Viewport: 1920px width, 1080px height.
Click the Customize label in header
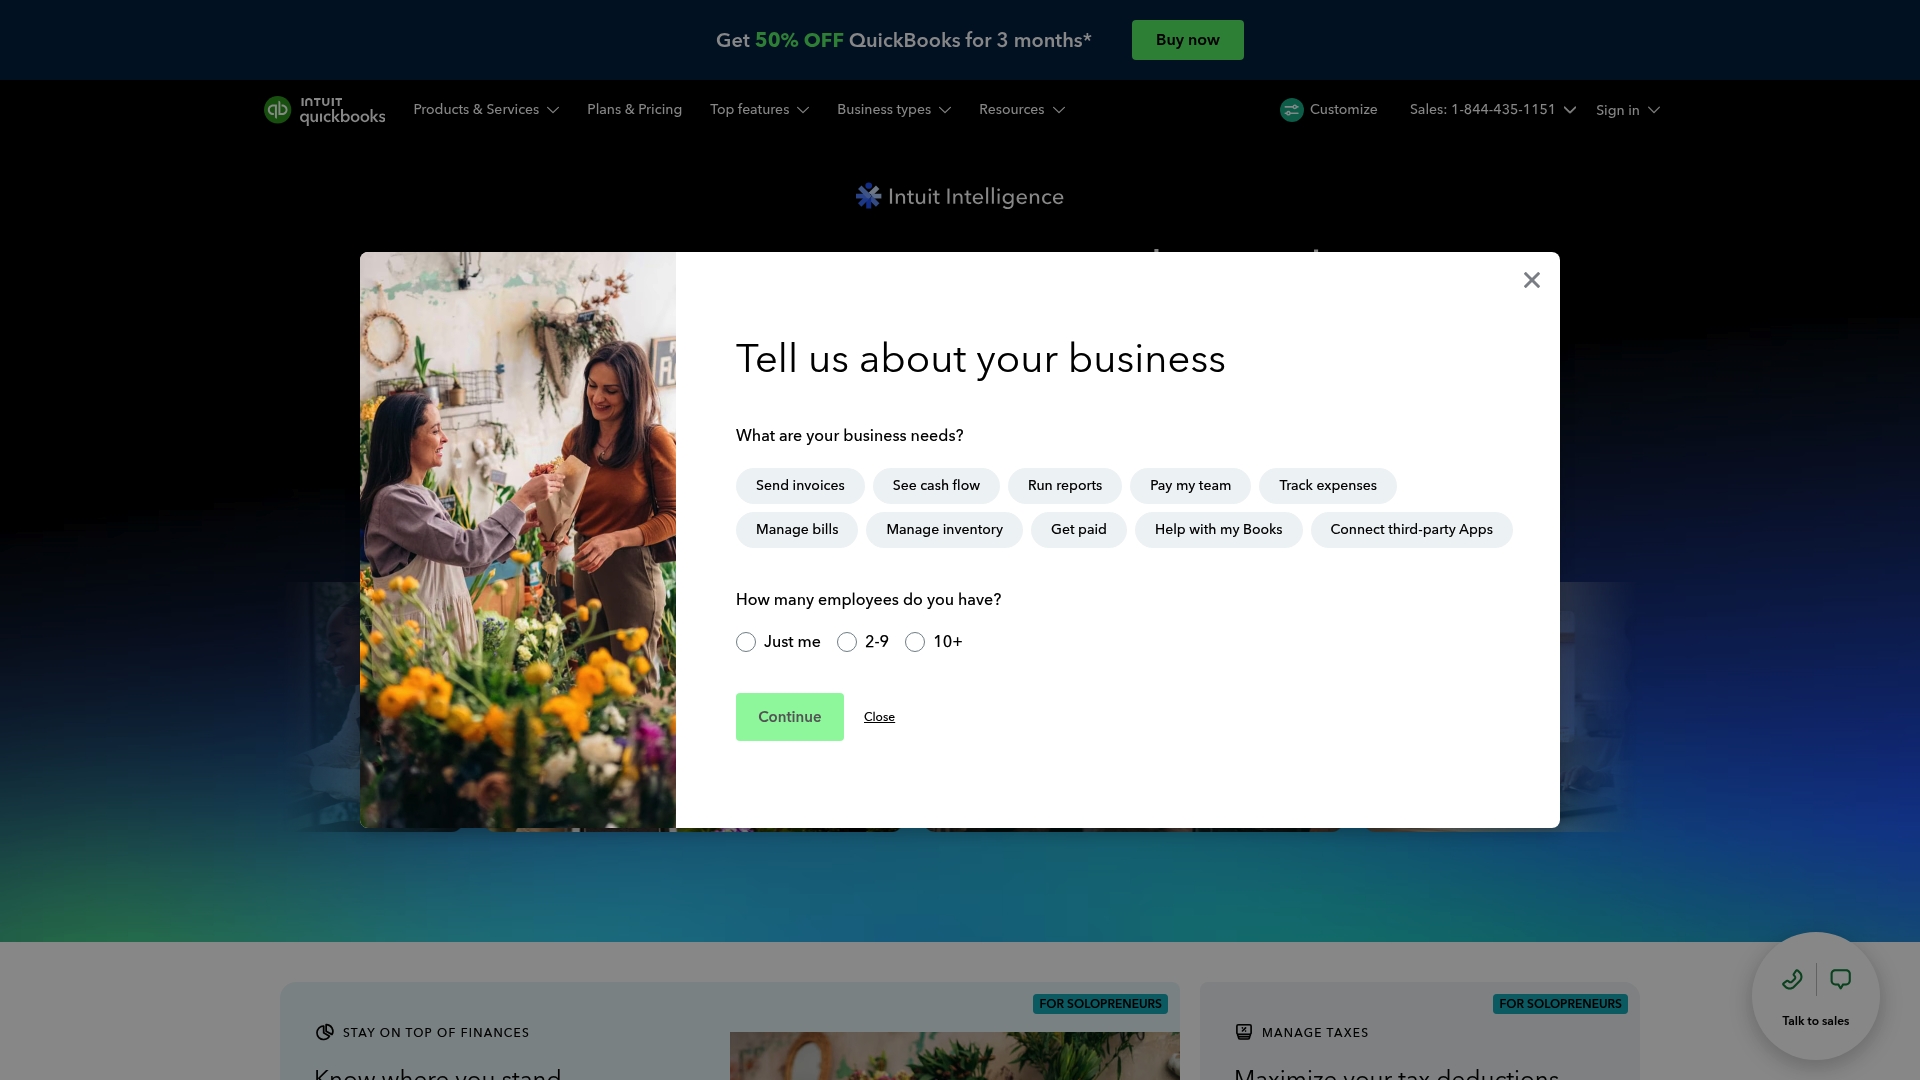(1343, 110)
